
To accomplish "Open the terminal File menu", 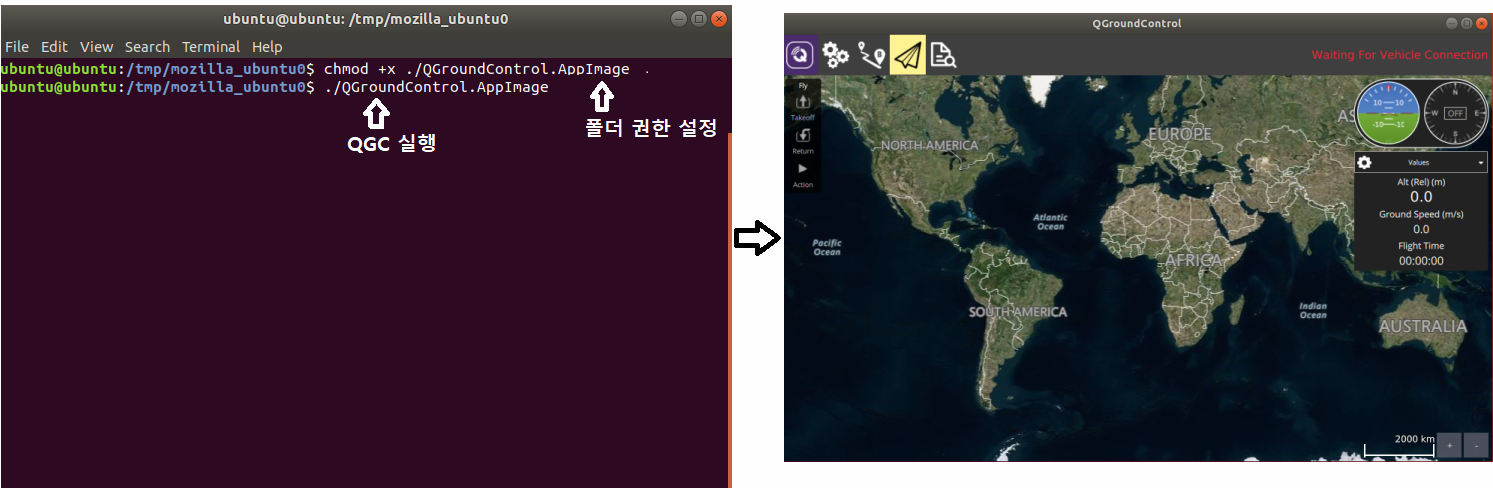I will (17, 47).
